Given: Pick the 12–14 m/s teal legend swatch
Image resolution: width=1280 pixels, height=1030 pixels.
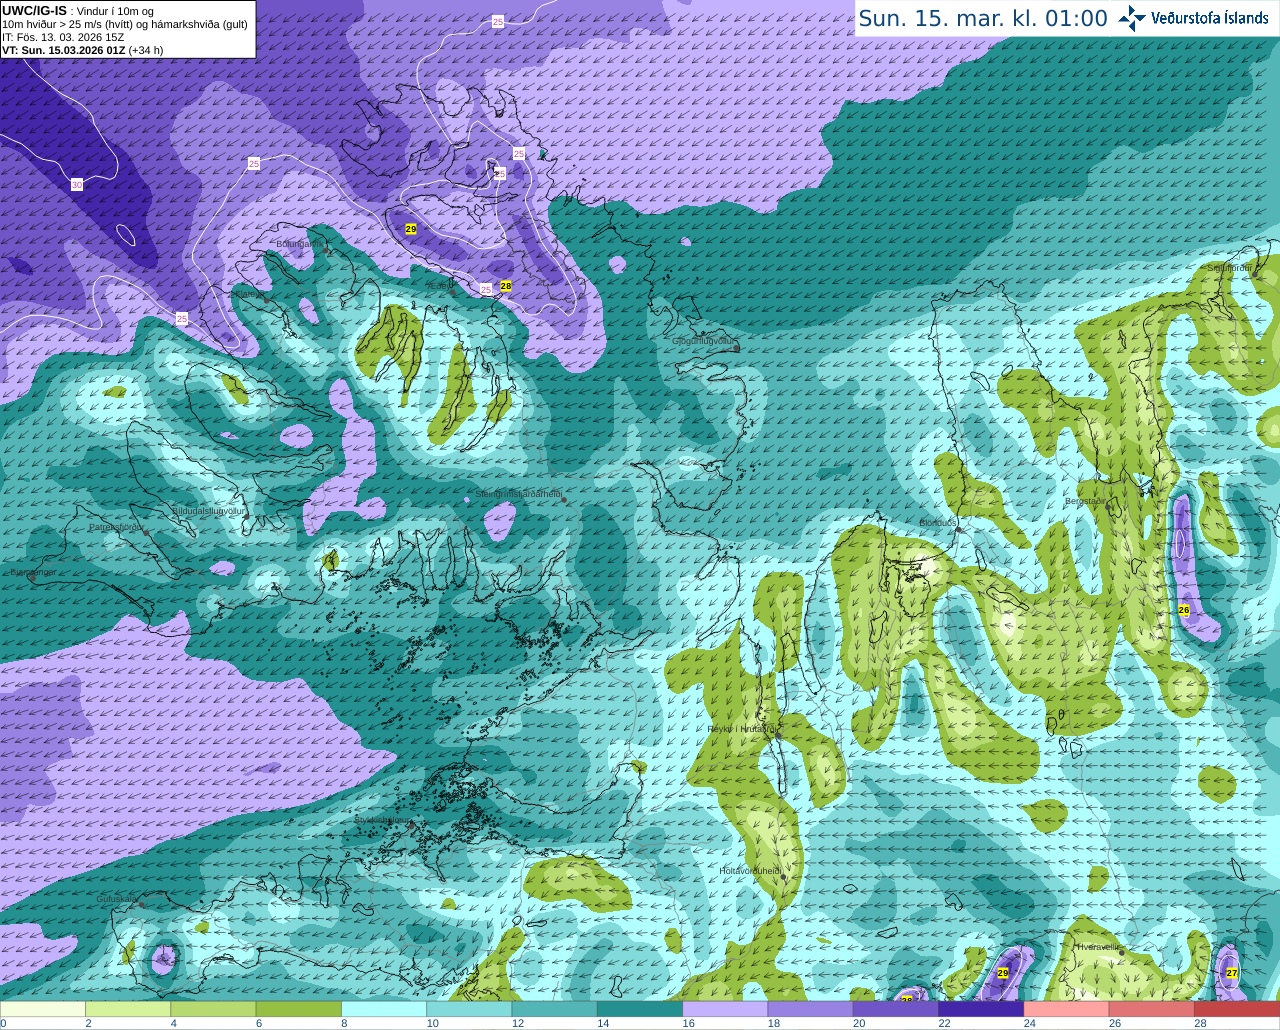Looking at the screenshot, I should coord(555,1009).
